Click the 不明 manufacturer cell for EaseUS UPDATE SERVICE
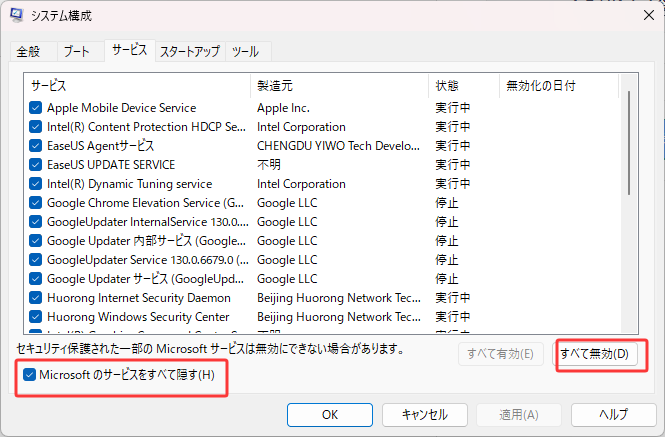 click(x=269, y=165)
